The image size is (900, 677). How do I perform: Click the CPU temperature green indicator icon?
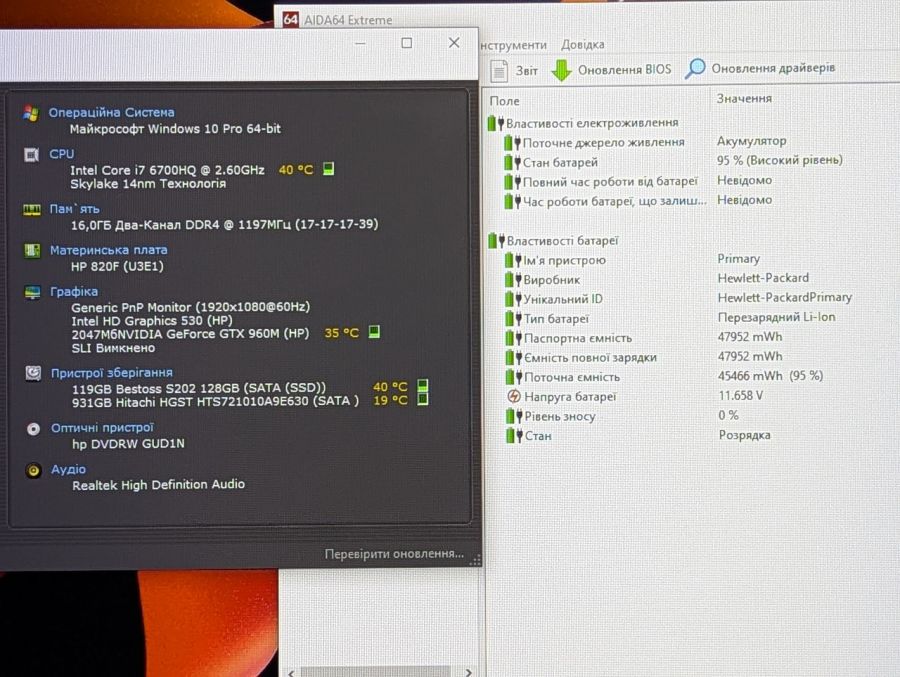328,169
